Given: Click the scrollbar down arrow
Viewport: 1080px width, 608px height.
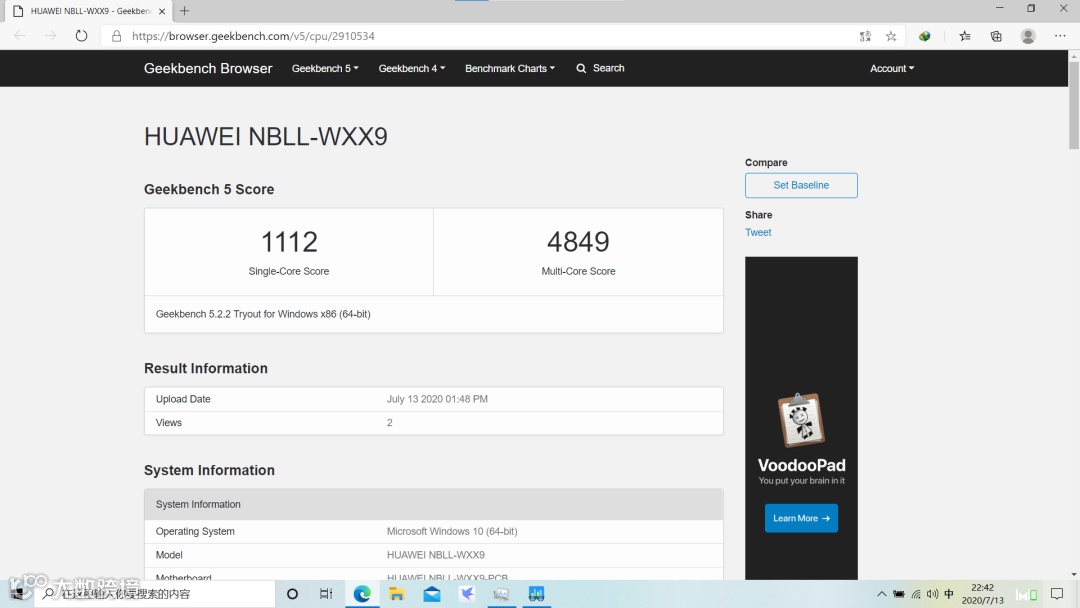Looking at the screenshot, I should click(1074, 574).
